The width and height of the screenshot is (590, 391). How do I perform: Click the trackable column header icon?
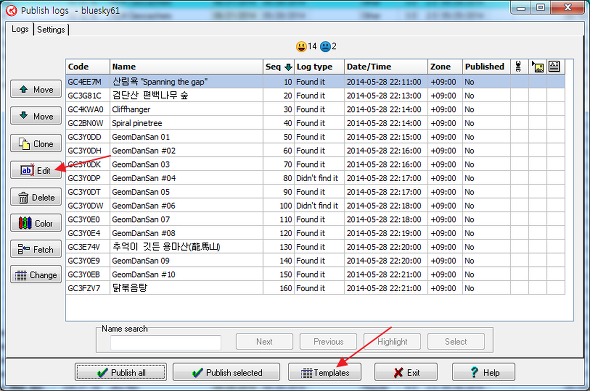click(x=519, y=67)
